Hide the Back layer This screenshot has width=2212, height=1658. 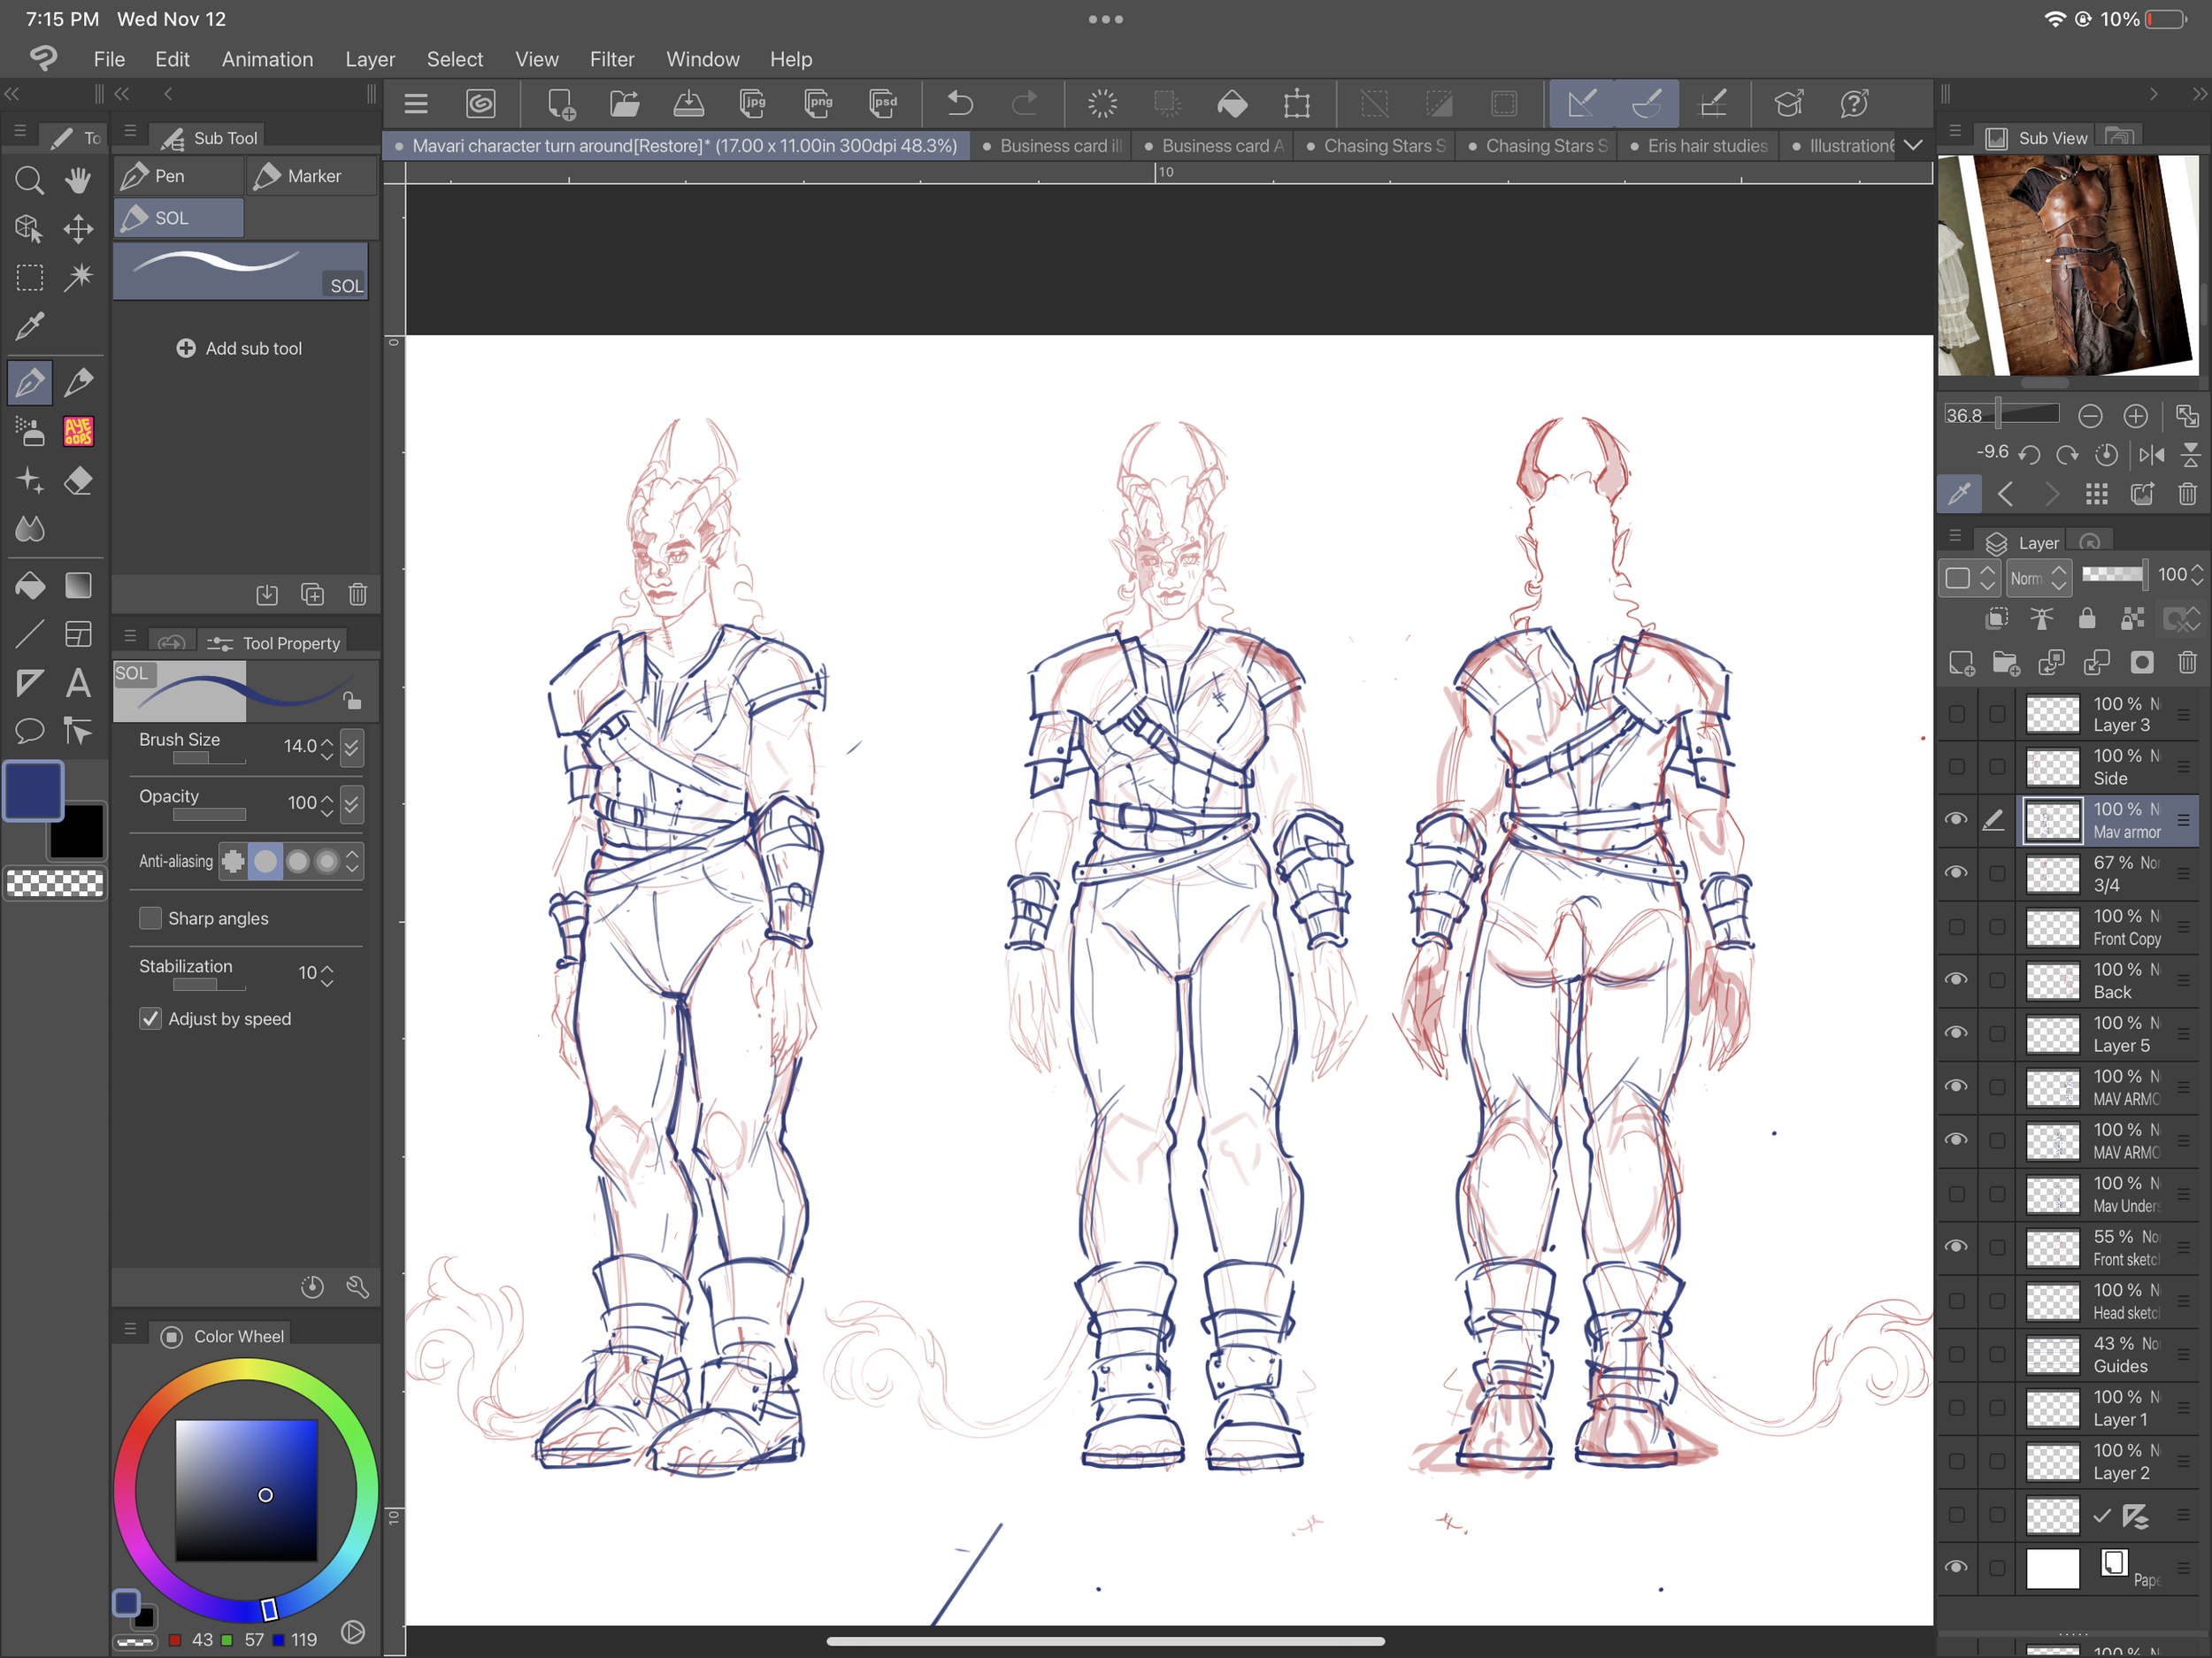1956,979
